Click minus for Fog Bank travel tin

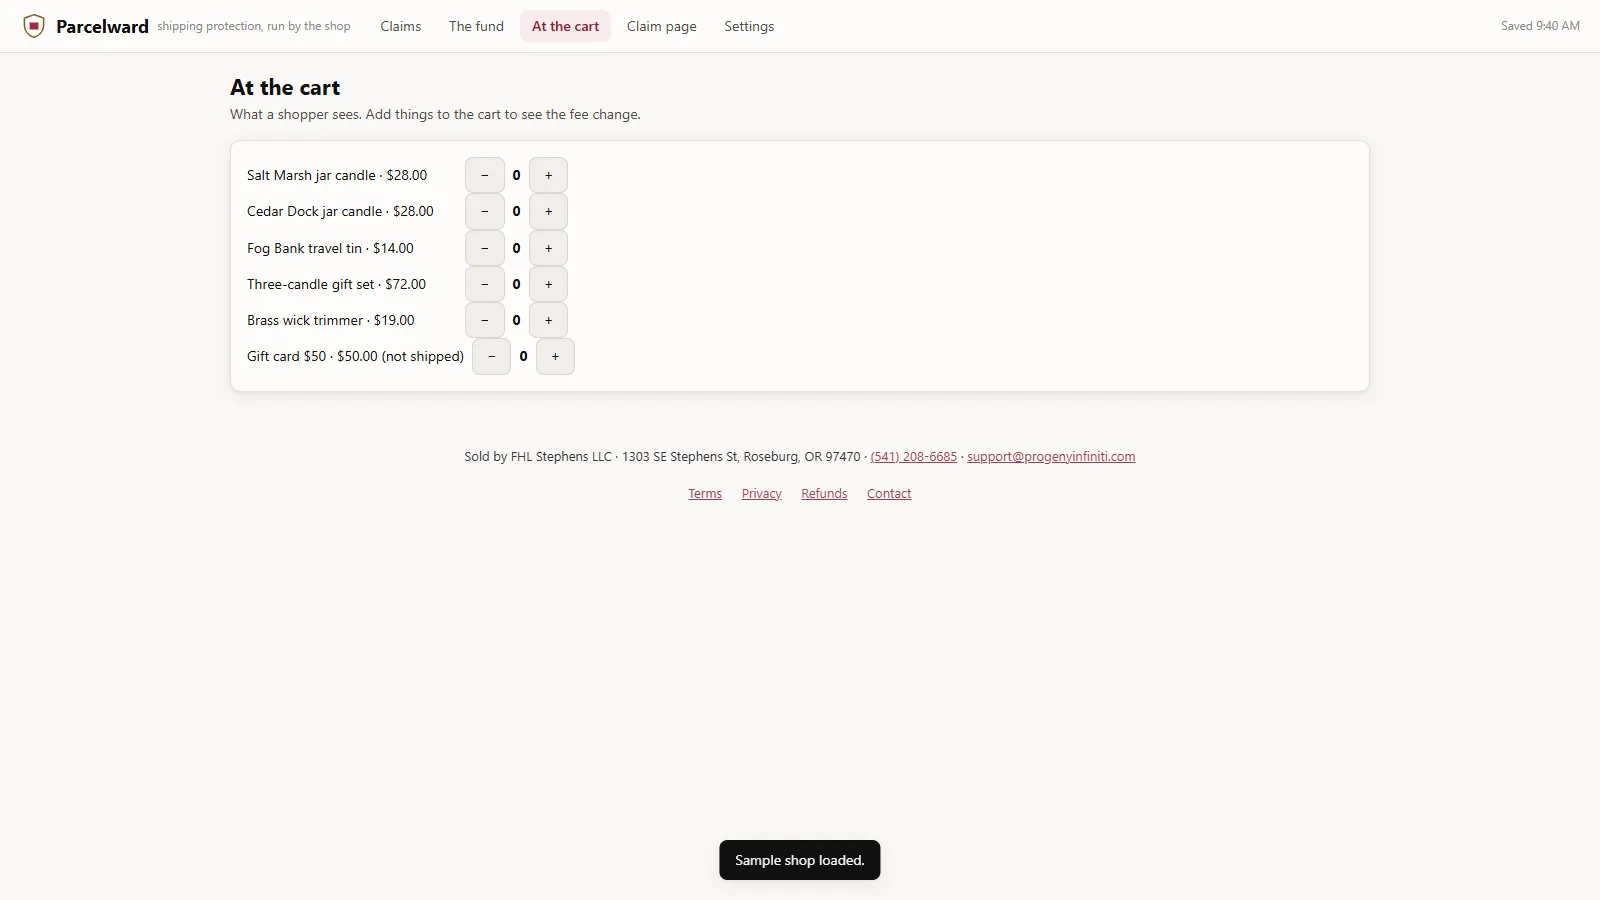(485, 248)
